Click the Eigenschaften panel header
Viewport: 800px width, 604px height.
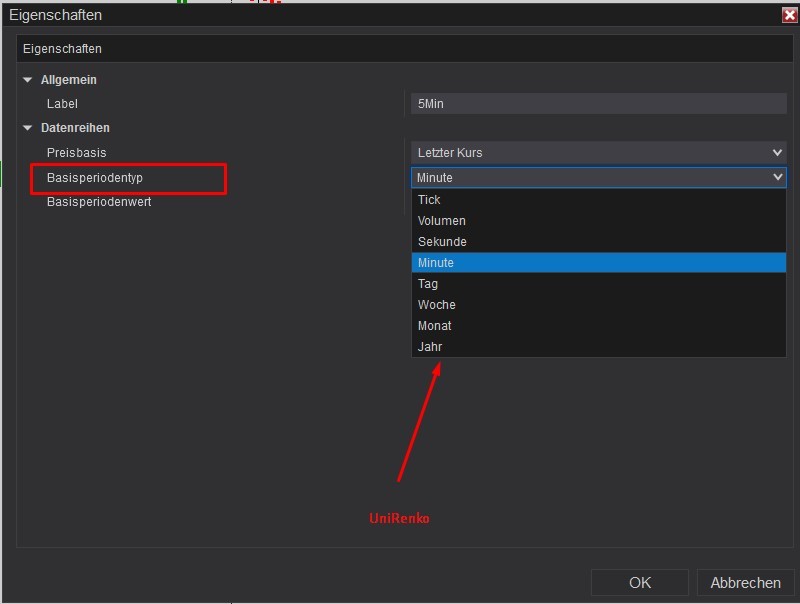coord(405,49)
